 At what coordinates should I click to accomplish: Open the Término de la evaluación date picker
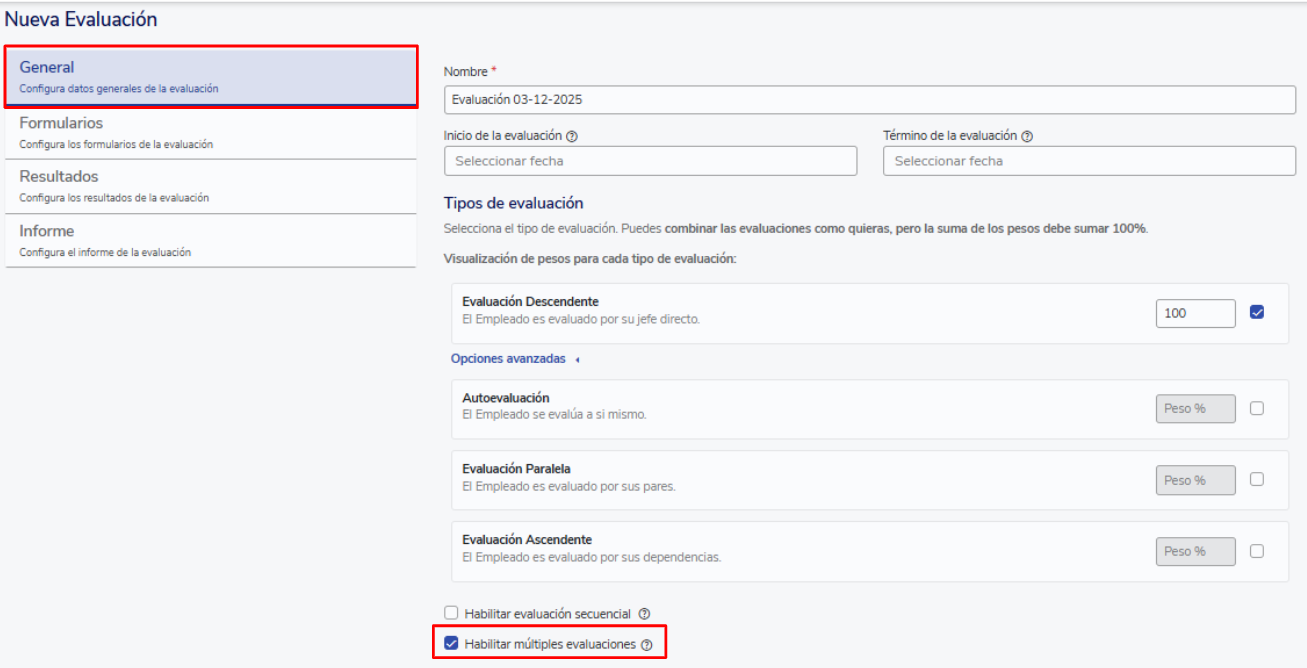point(1089,161)
